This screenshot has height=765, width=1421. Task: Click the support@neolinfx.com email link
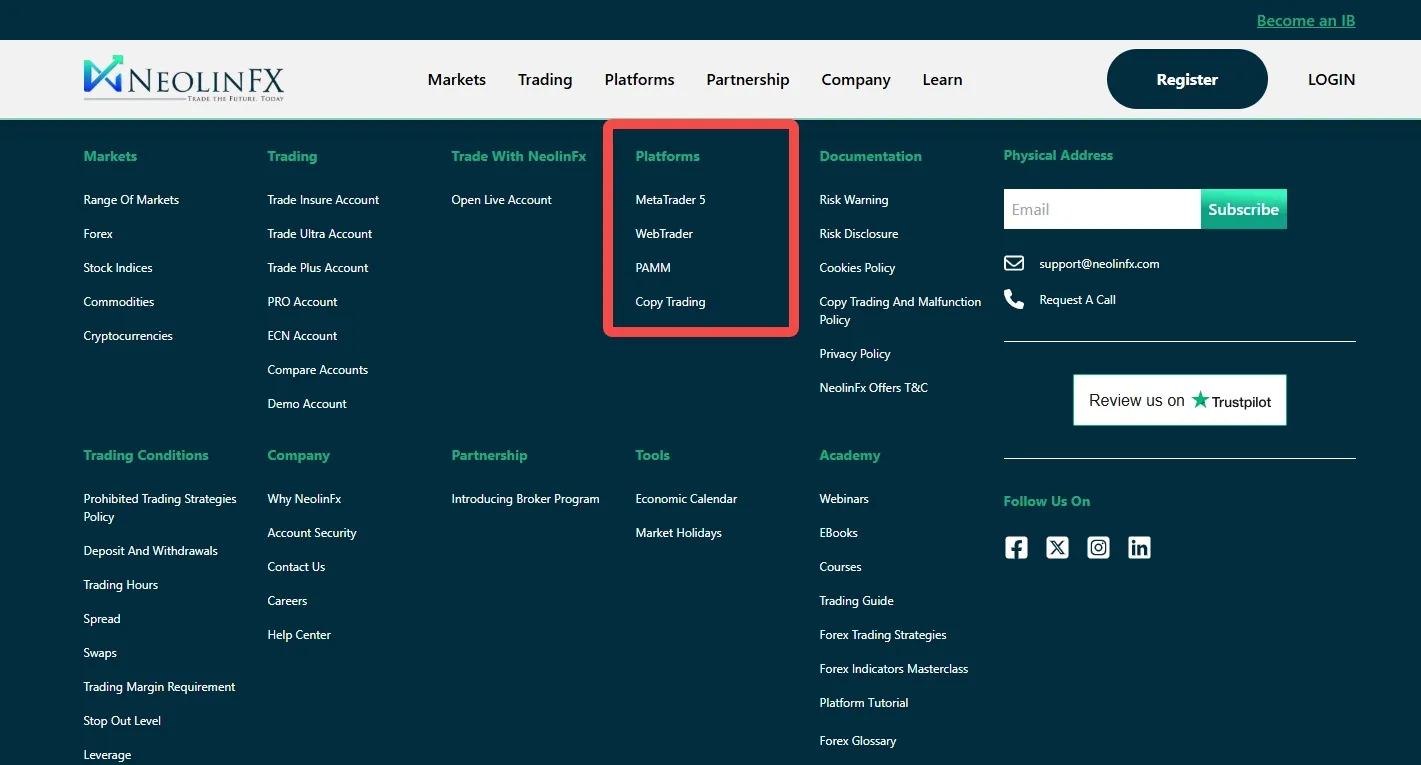tap(1099, 264)
